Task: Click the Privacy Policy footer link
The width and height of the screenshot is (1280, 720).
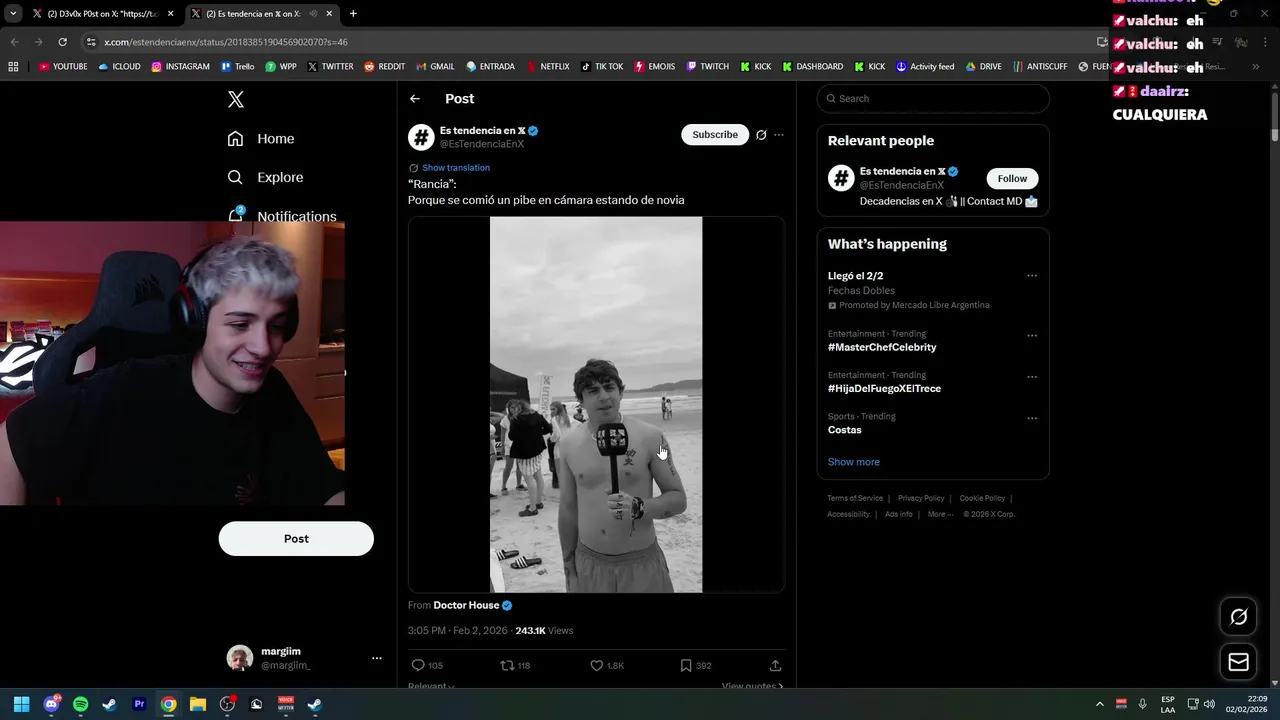Action: pos(921,498)
